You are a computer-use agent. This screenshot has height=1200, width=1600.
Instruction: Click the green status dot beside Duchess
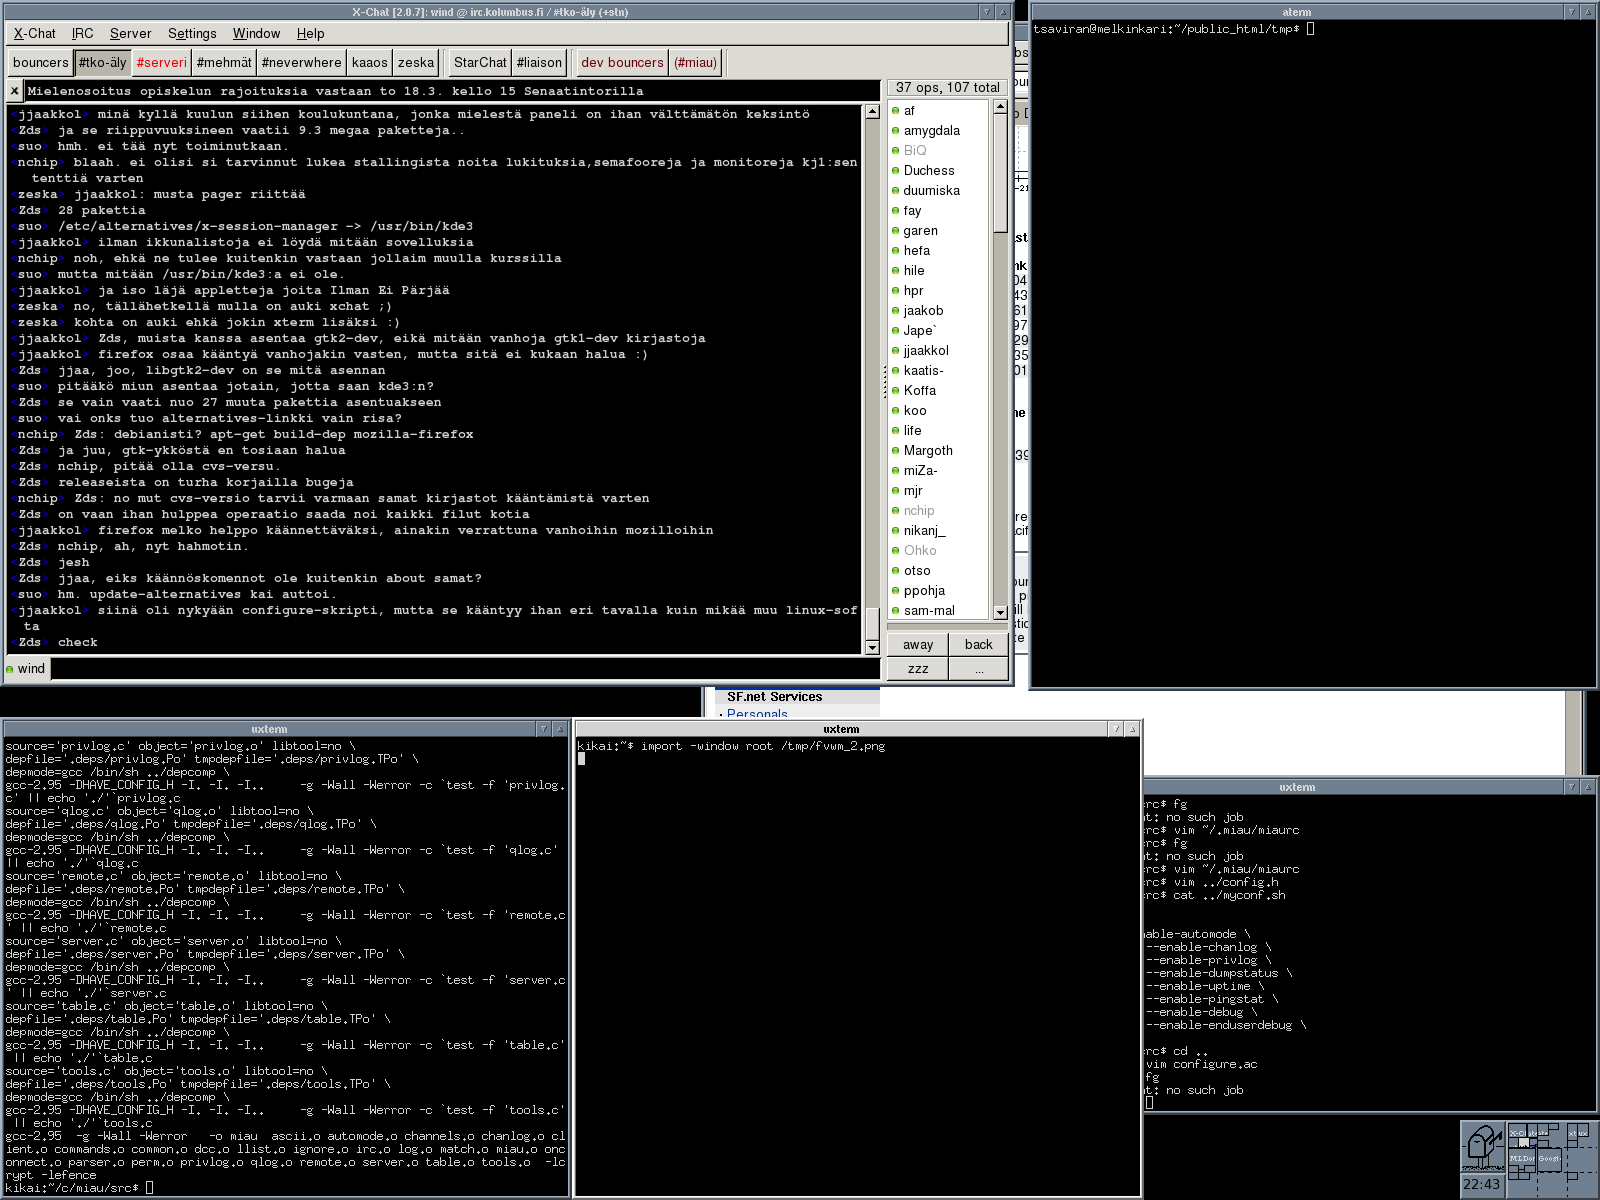click(x=896, y=171)
